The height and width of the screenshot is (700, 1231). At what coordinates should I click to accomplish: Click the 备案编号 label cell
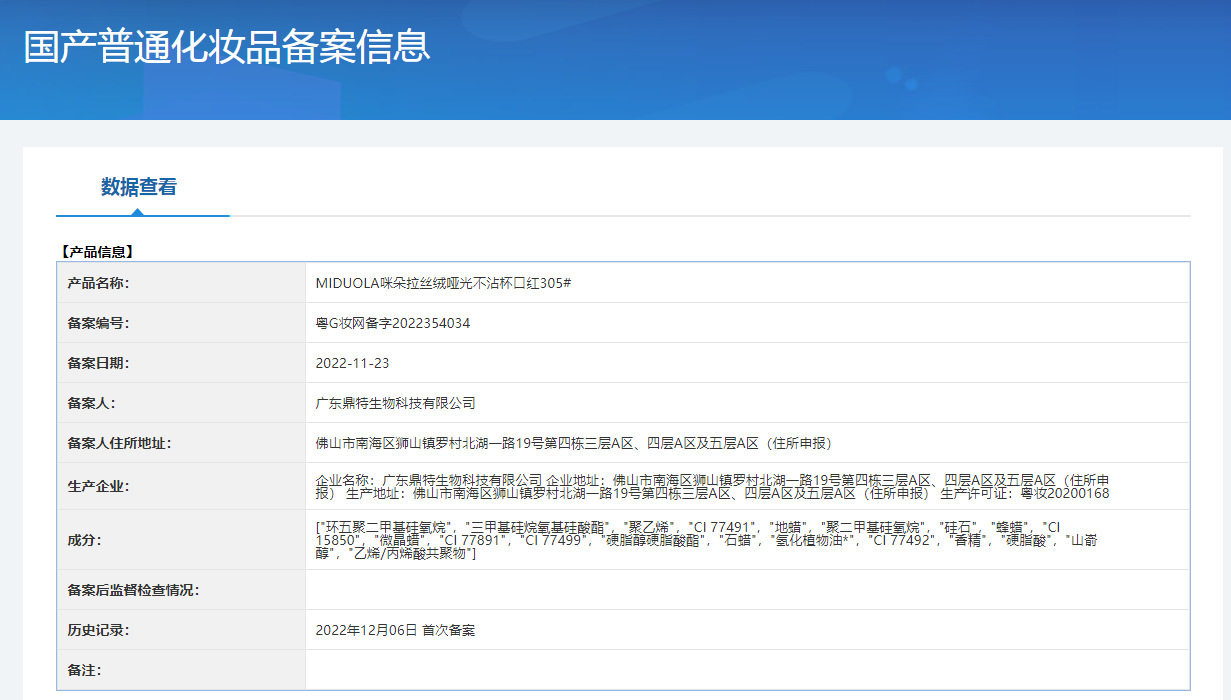click(181, 323)
